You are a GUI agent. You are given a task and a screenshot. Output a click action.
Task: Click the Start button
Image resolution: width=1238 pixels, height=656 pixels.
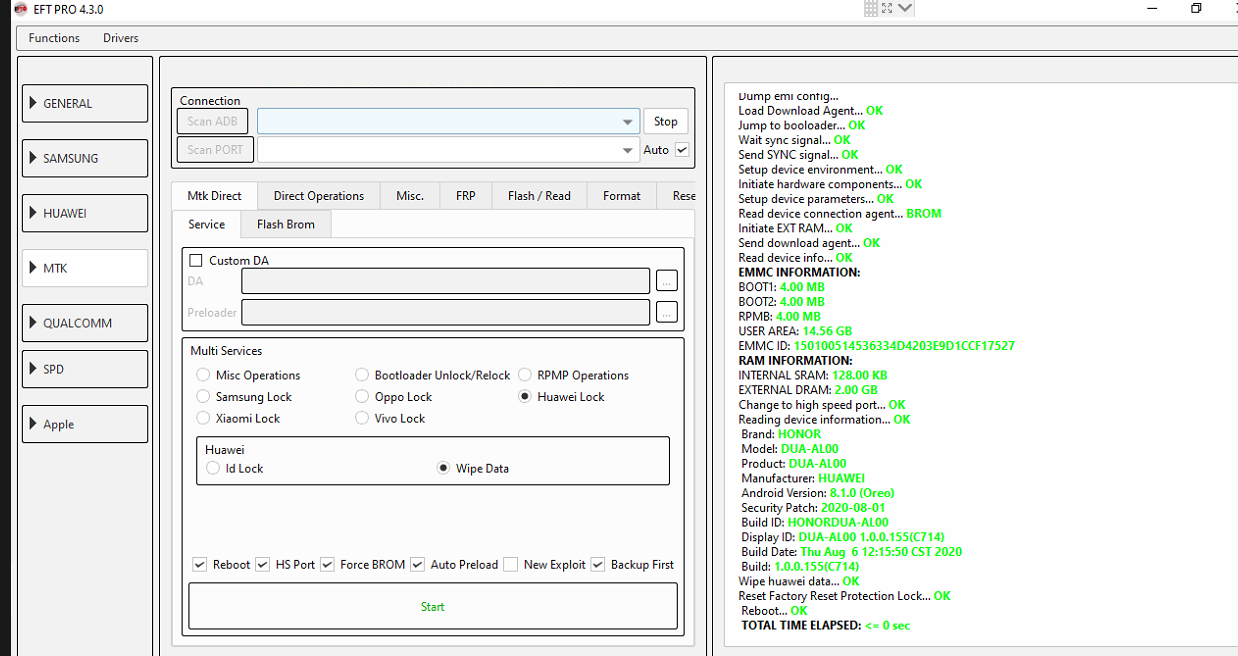(x=433, y=606)
